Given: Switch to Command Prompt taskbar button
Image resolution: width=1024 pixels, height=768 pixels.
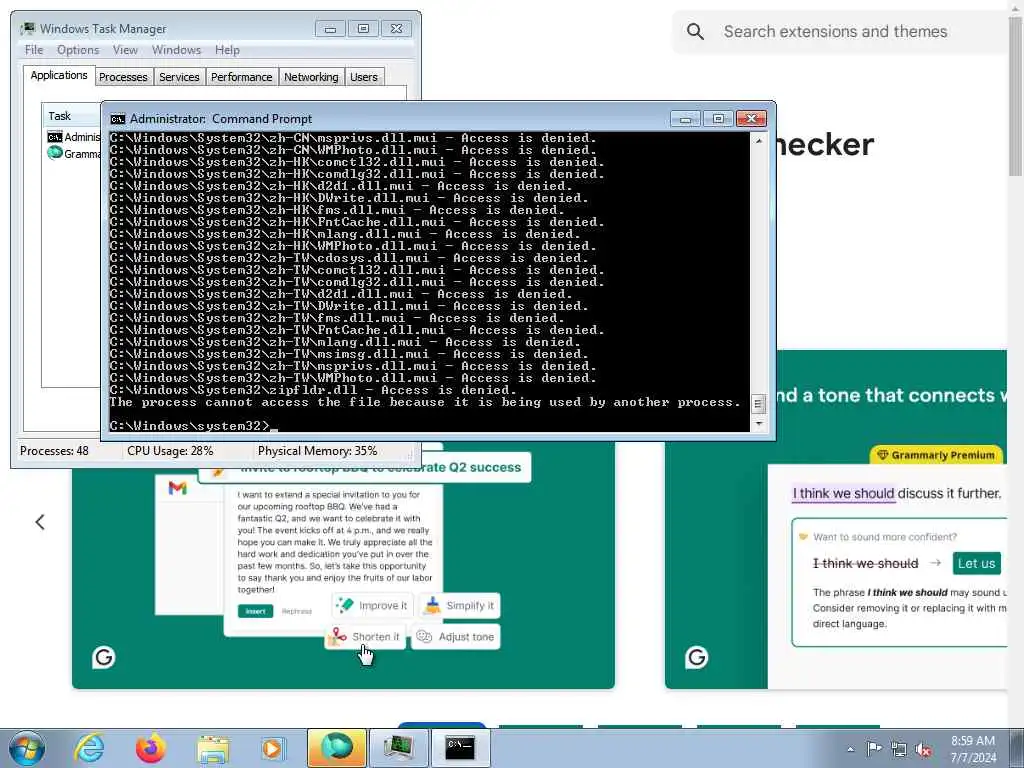Looking at the screenshot, I should [x=460, y=748].
